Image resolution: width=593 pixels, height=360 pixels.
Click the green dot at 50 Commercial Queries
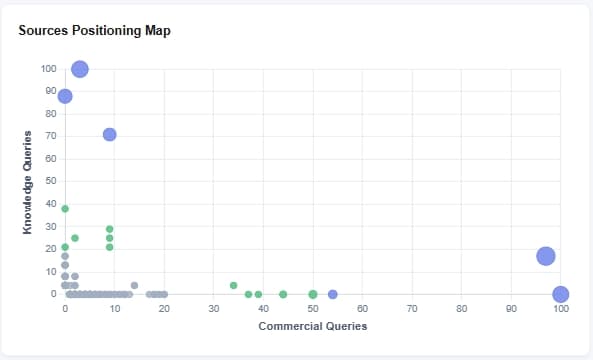pos(313,294)
